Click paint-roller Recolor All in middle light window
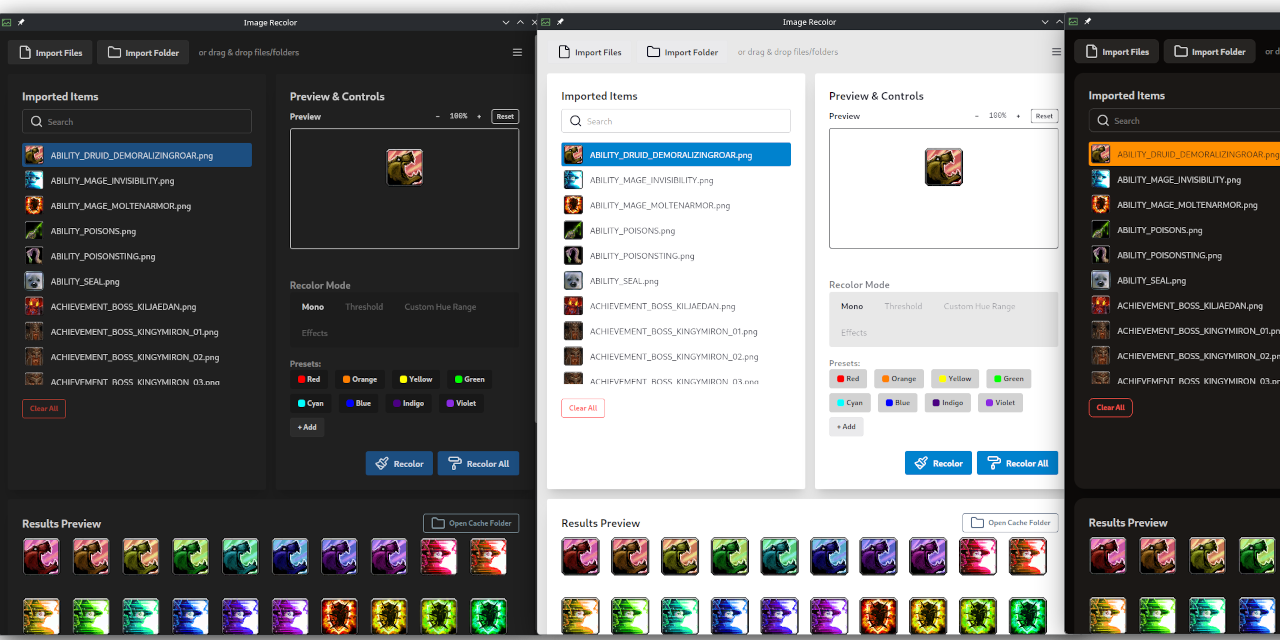1280x640 pixels. tap(1017, 463)
